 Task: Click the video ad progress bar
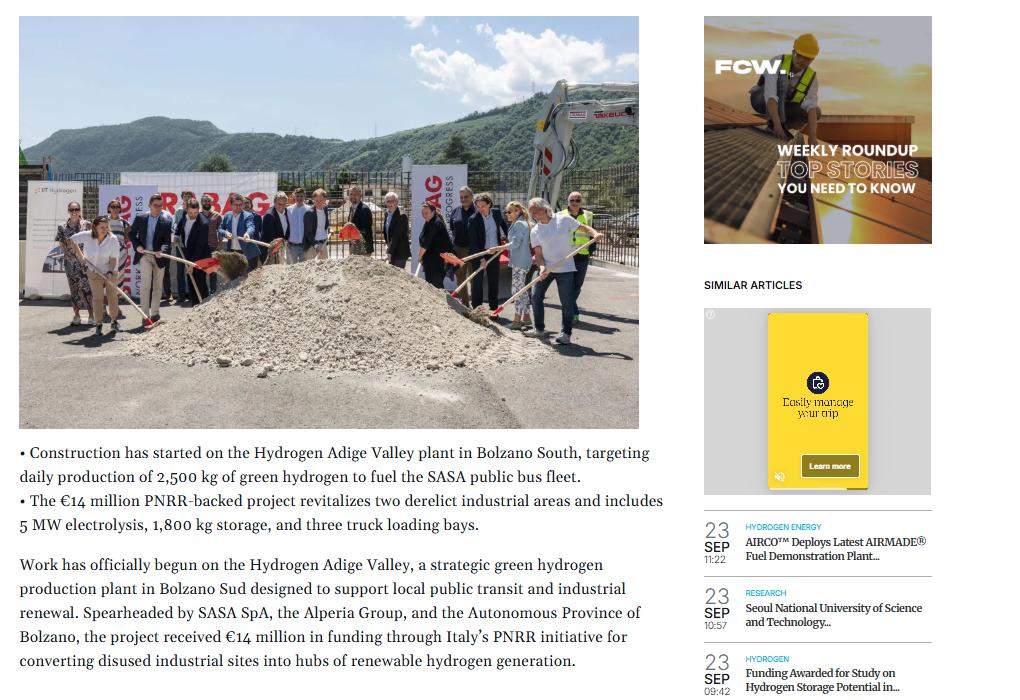coord(818,488)
